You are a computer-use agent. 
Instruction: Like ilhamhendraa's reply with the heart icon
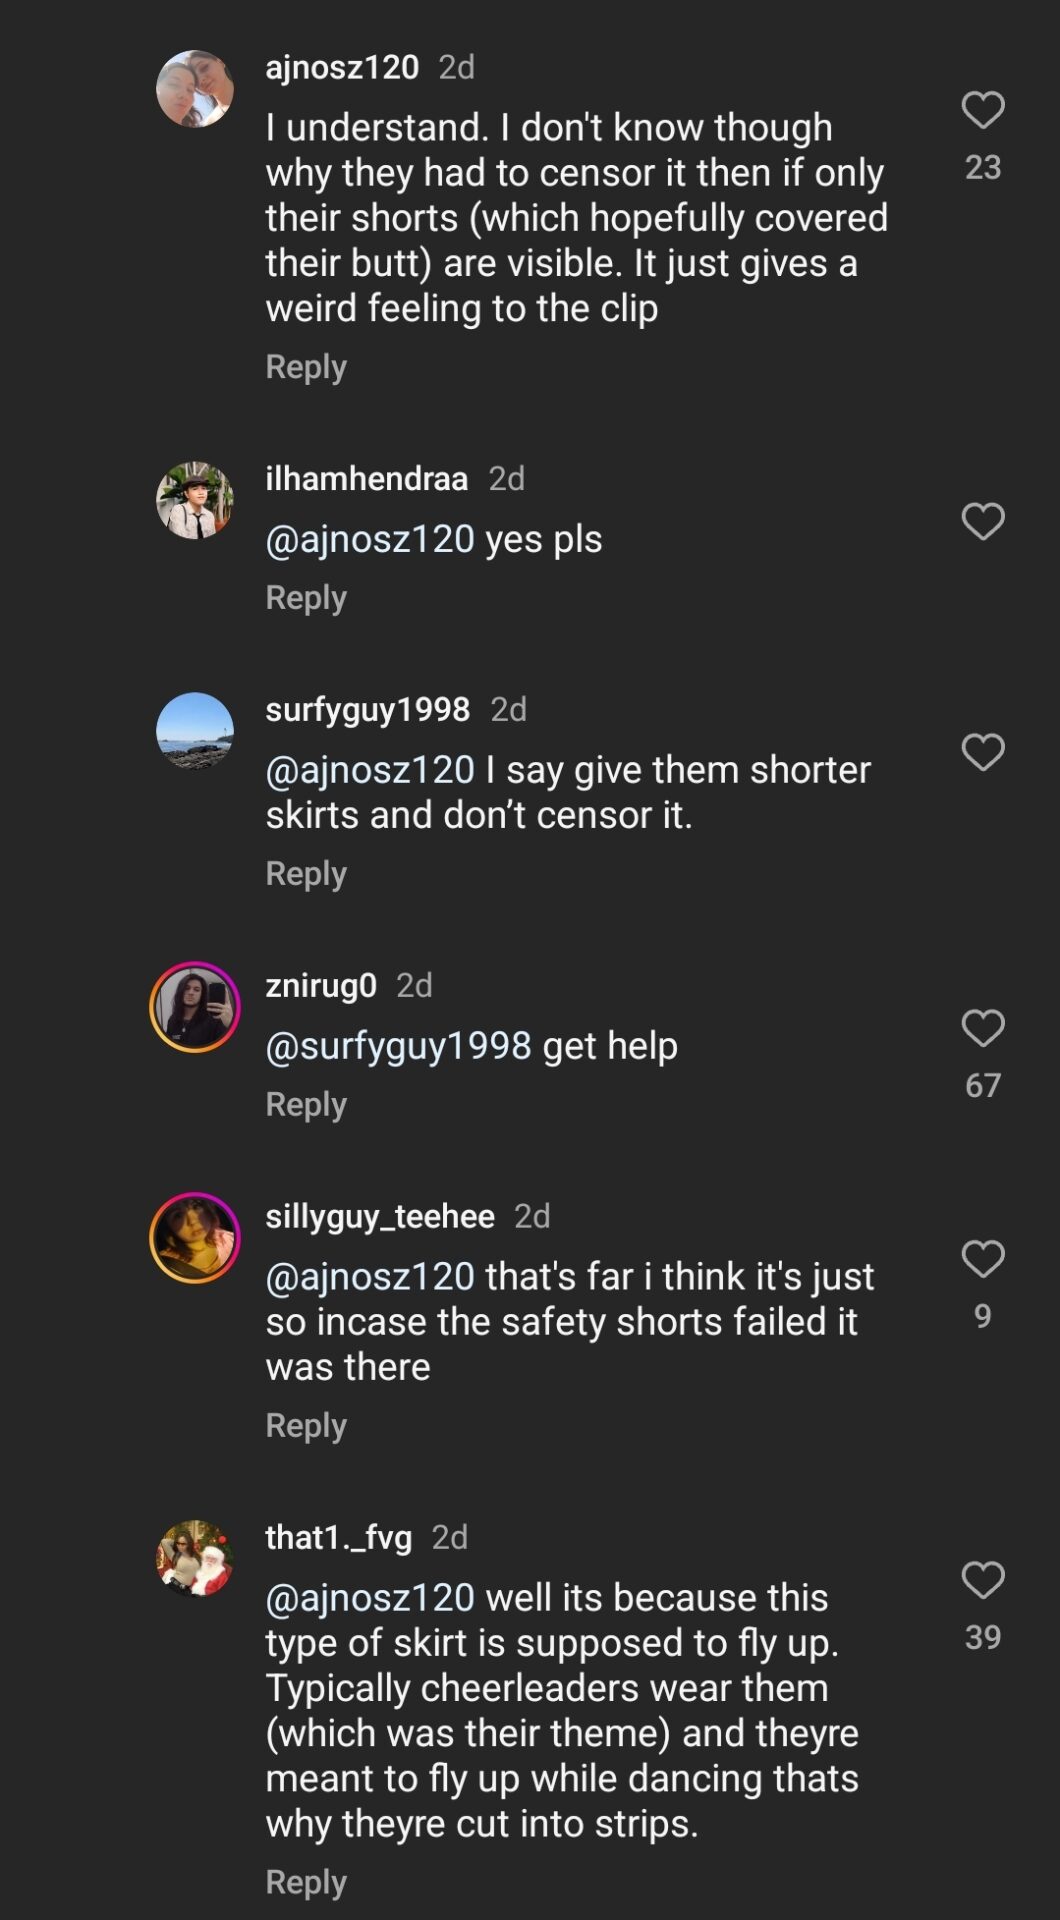(984, 519)
